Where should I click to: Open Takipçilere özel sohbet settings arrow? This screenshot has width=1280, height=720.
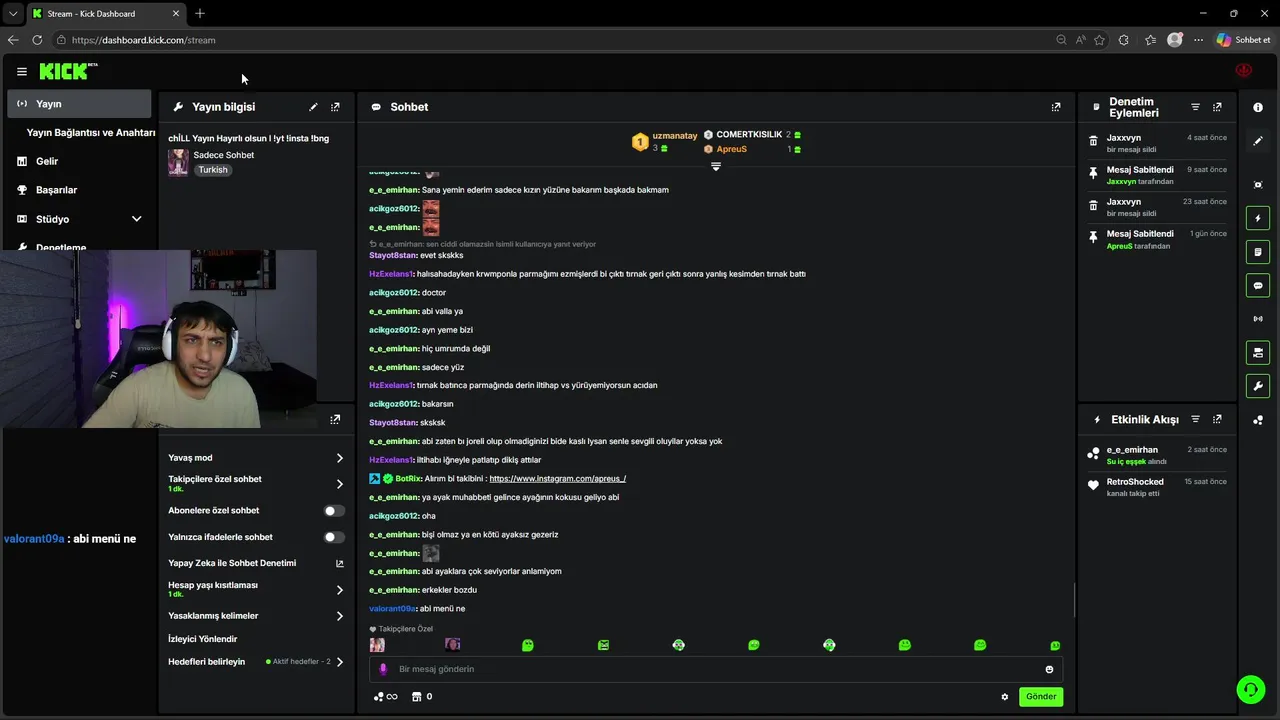tap(340, 484)
